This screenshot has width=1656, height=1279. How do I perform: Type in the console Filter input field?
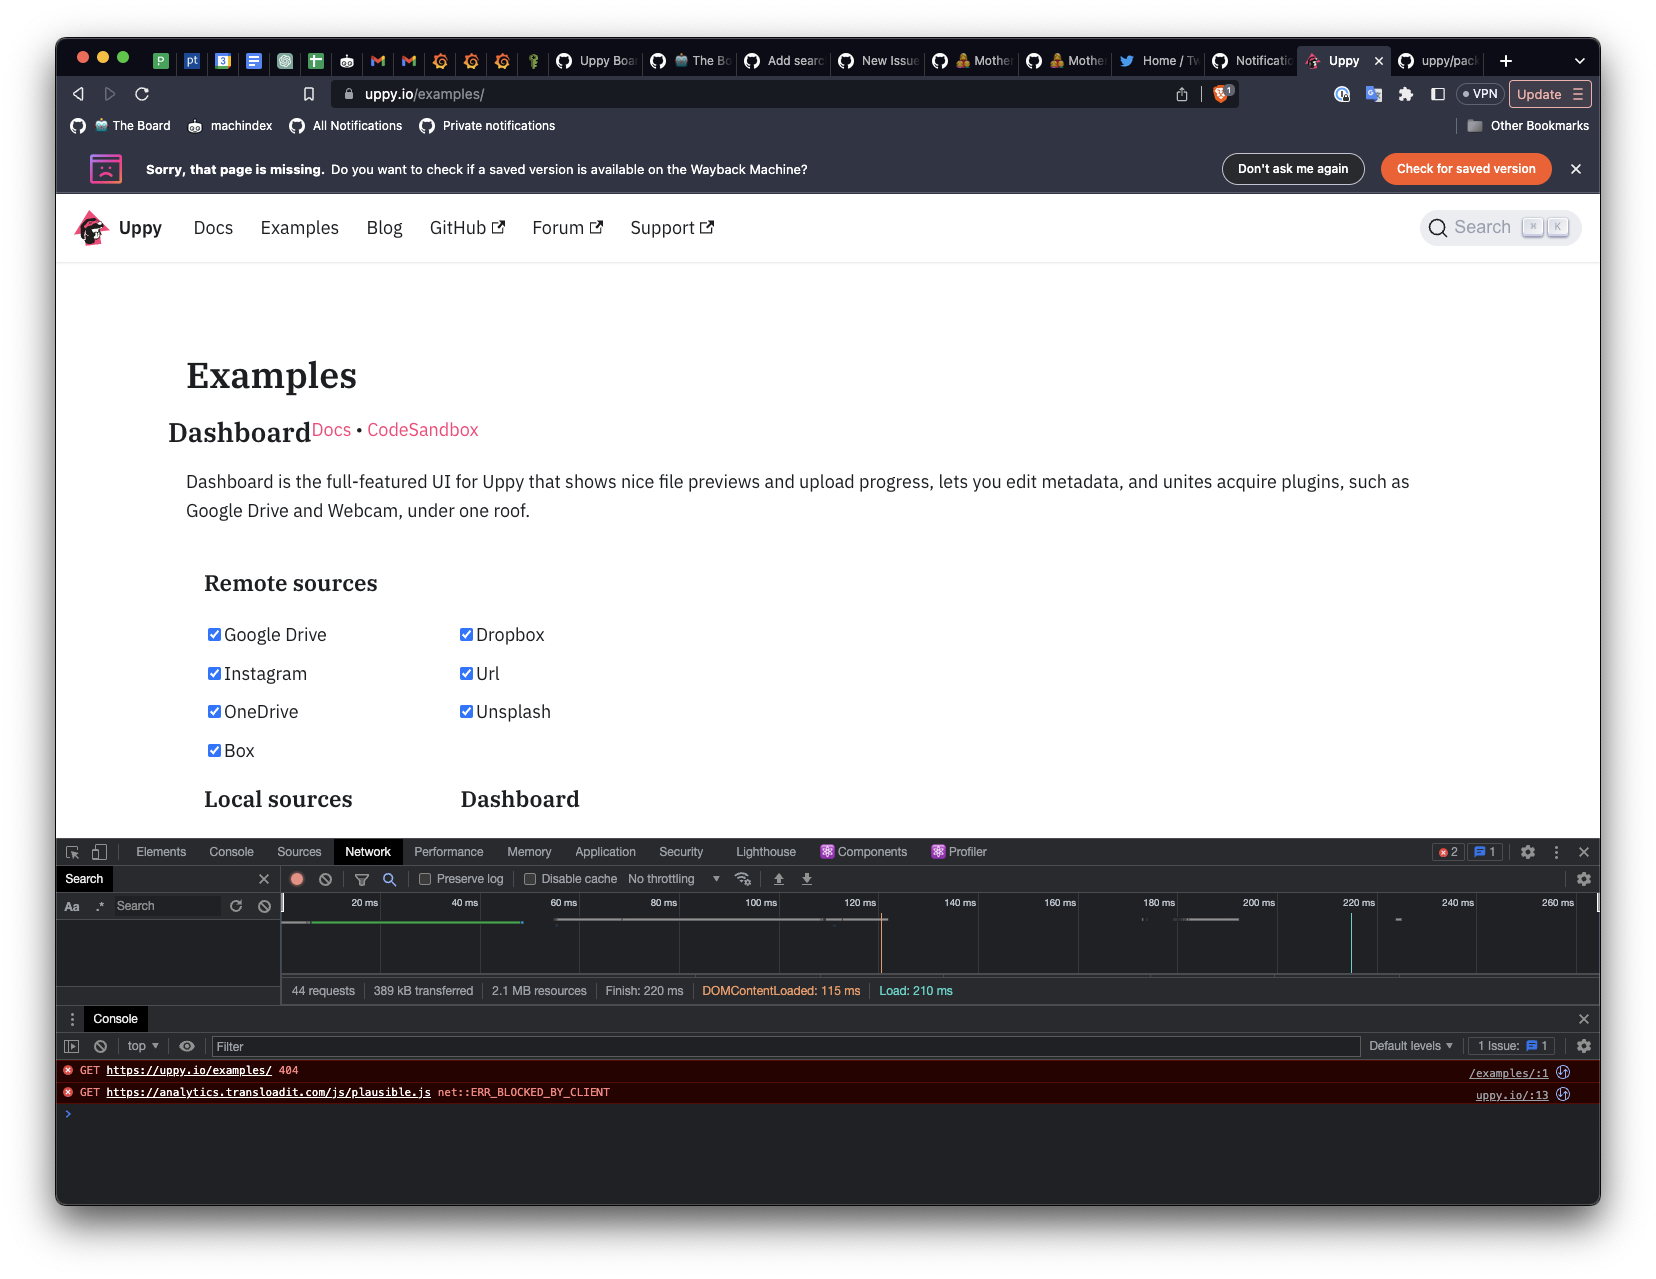click(x=400, y=1046)
